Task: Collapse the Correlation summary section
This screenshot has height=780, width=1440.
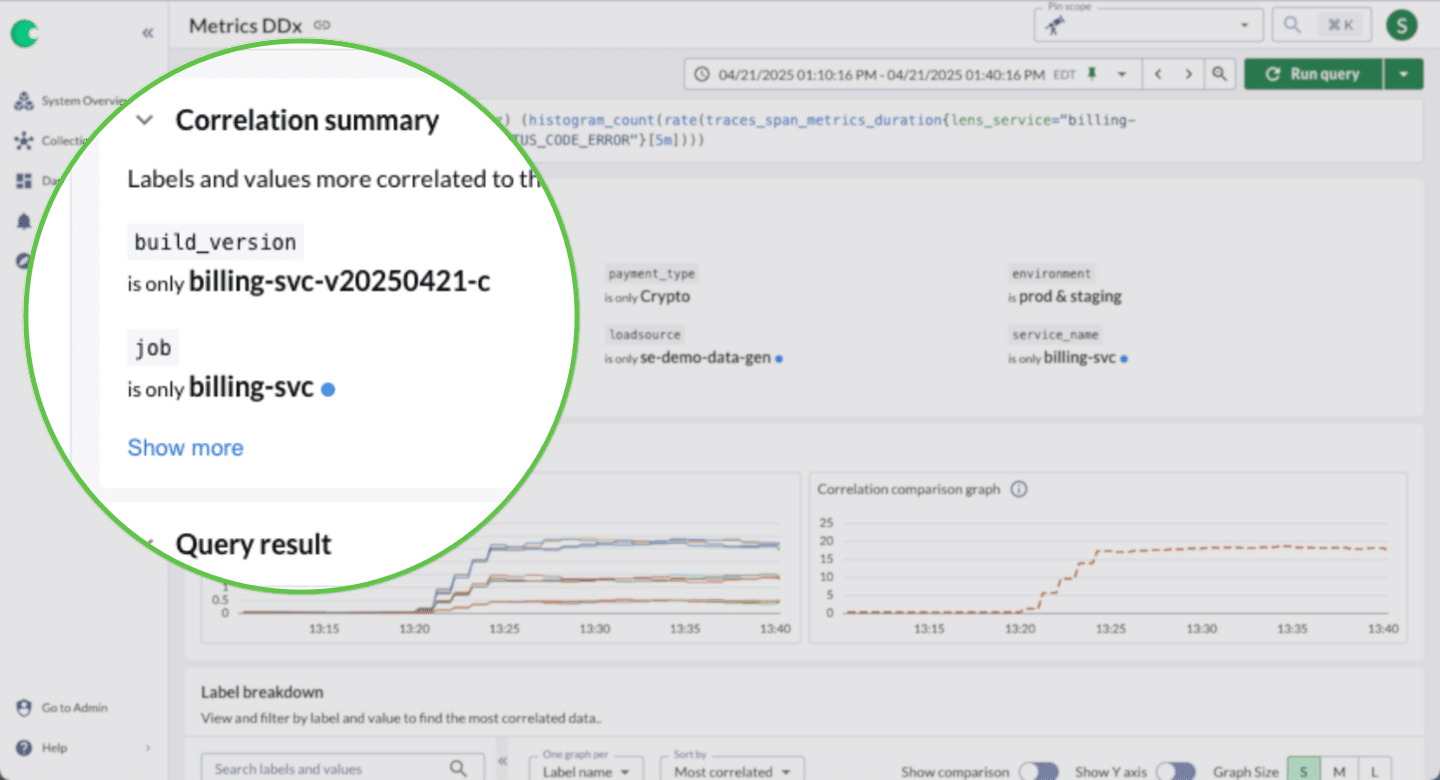Action: 145,120
